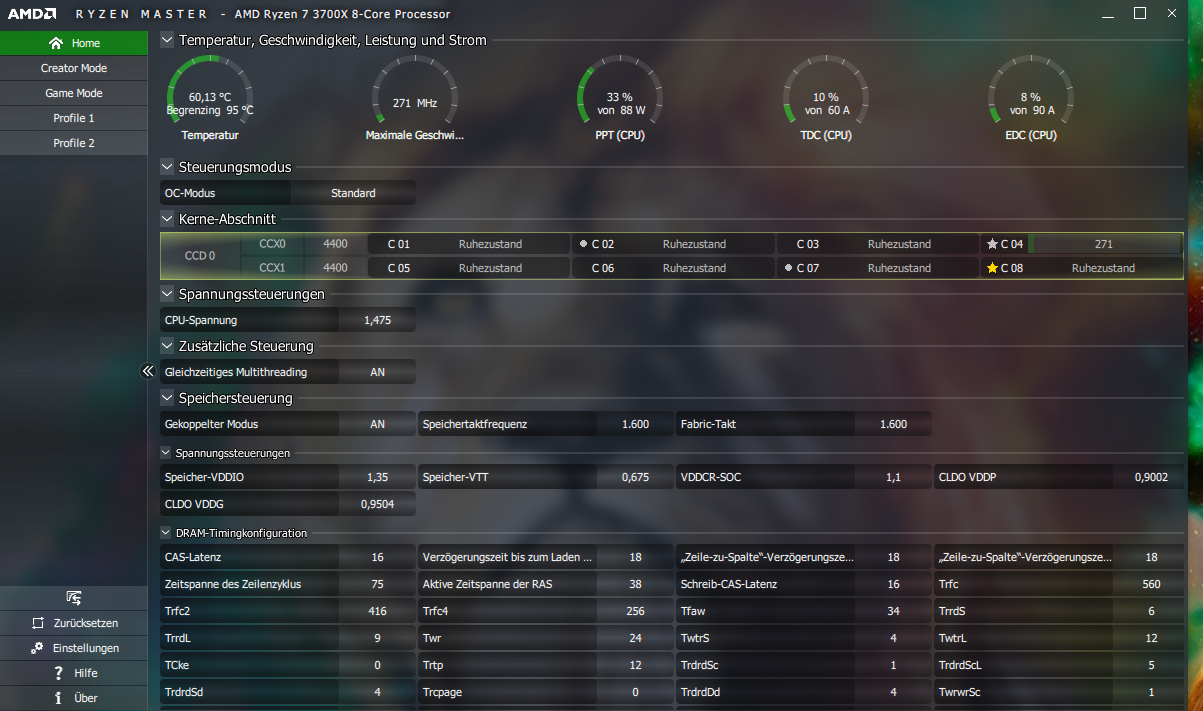Click the Maximale Geschwindigkeit gauge

pyautogui.click(x=415, y=97)
